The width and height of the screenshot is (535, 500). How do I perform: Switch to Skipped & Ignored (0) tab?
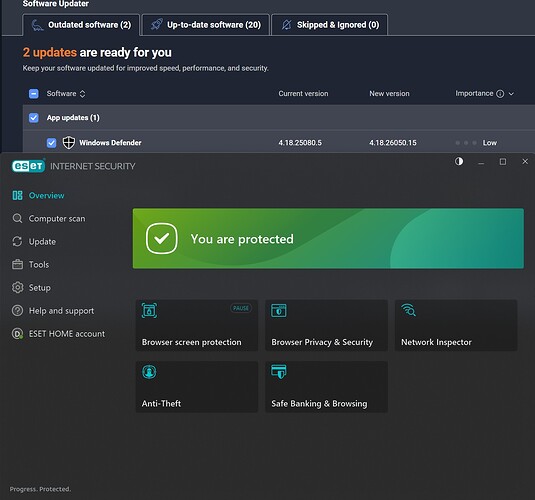coord(330,25)
